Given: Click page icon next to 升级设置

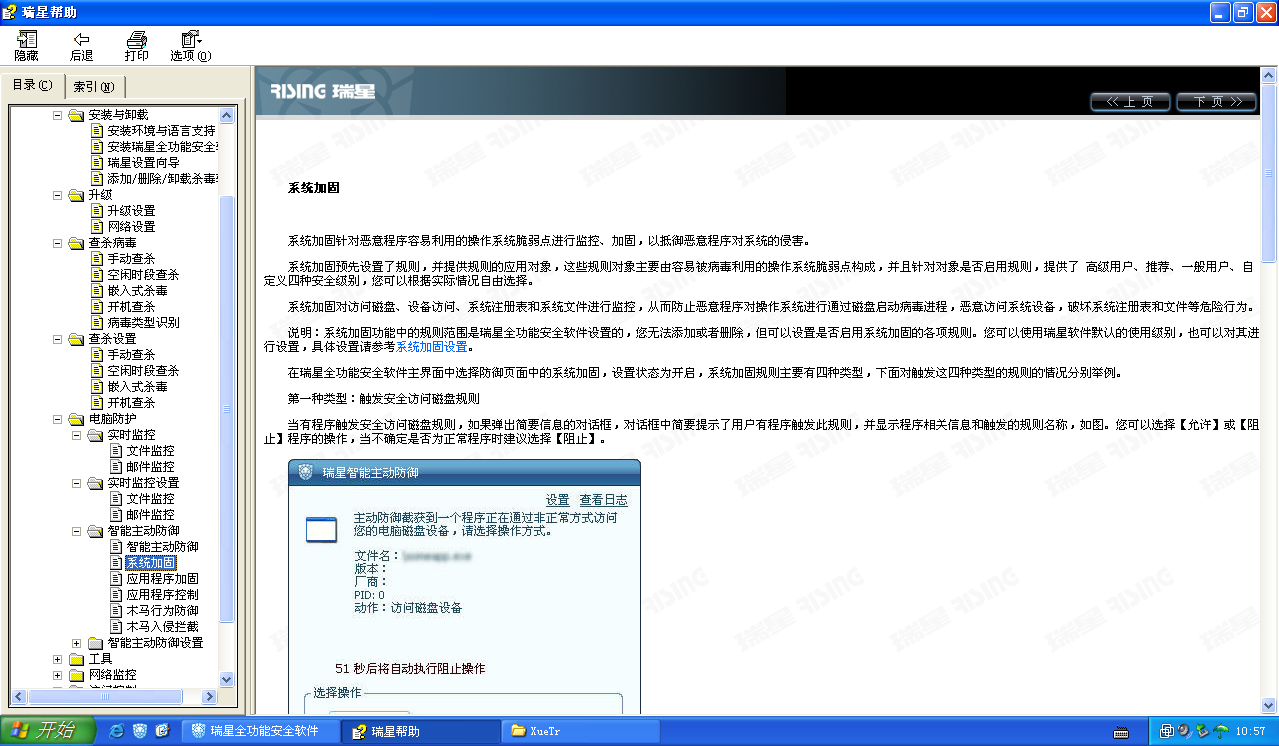Looking at the screenshot, I should [97, 211].
